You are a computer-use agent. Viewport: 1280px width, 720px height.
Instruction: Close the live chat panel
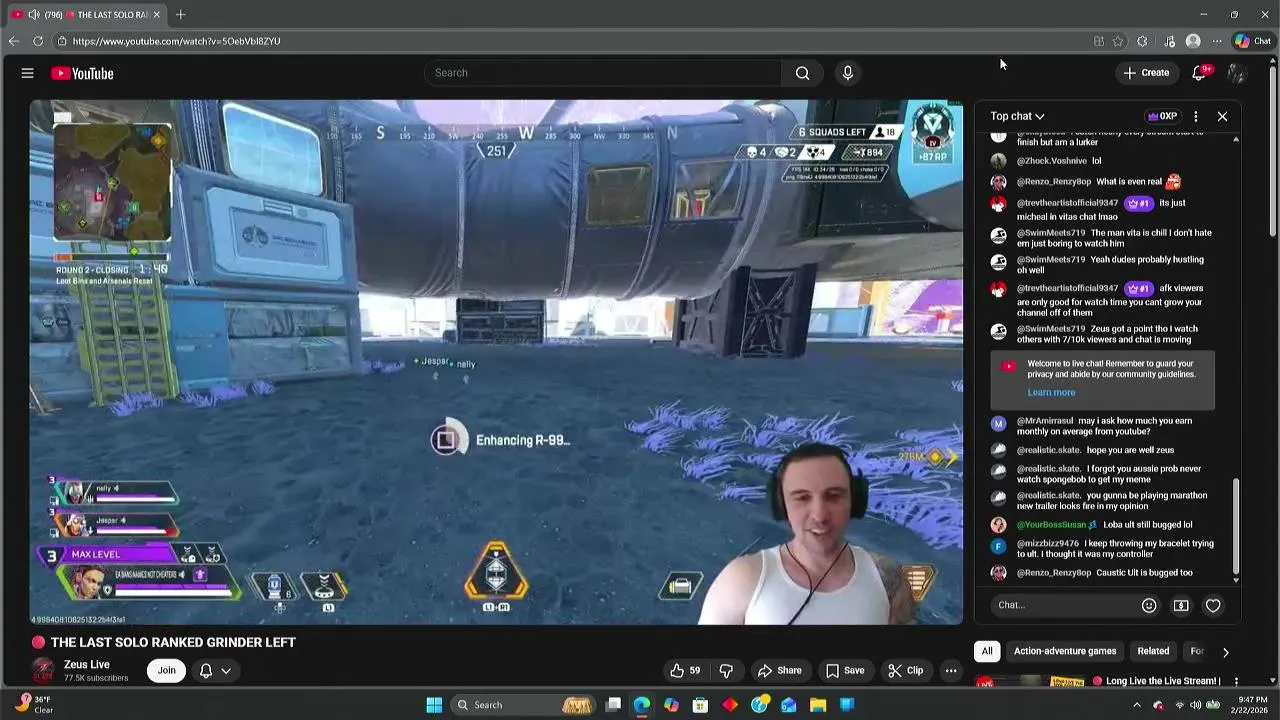1222,116
